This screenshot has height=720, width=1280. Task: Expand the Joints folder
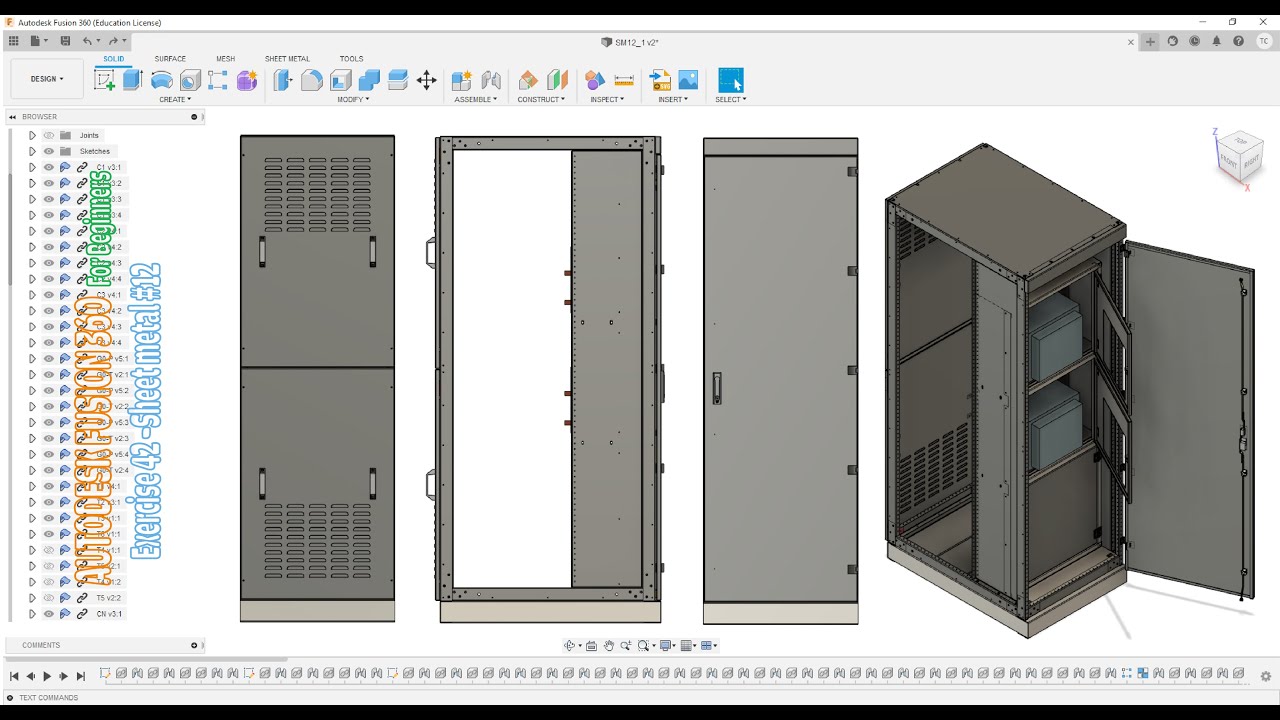[32, 135]
